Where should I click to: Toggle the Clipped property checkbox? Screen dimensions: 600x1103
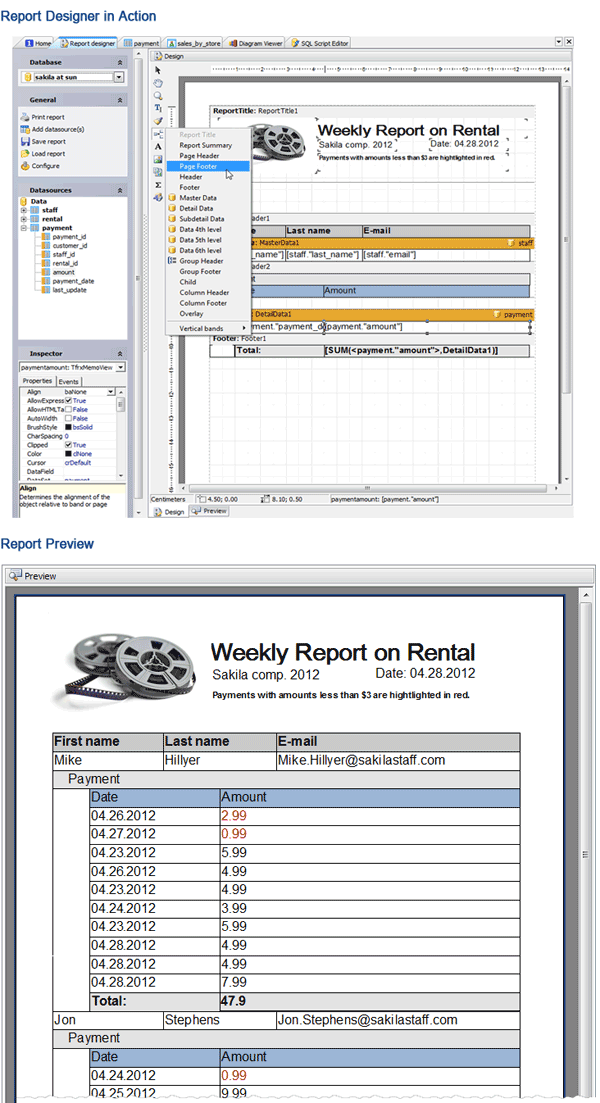[68, 445]
